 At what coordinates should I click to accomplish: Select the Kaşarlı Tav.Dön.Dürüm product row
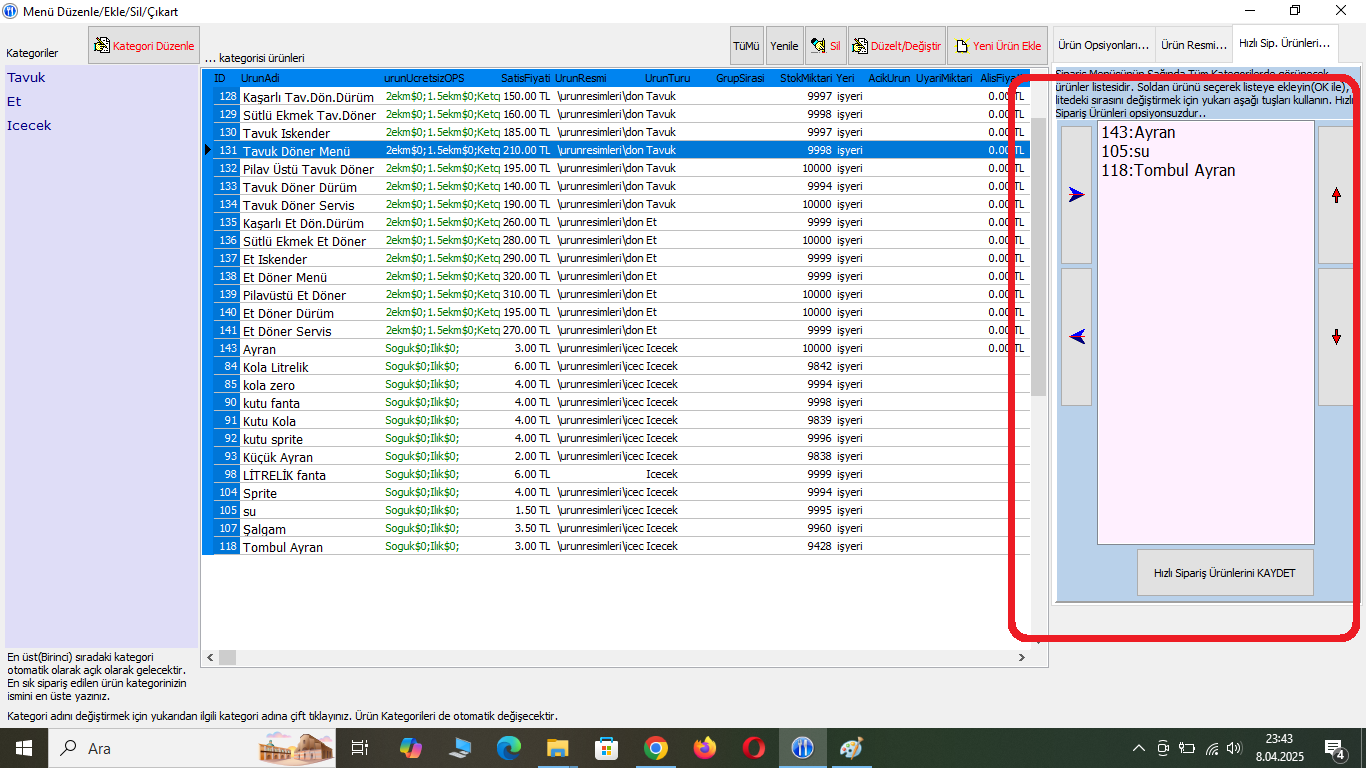click(x=616, y=97)
